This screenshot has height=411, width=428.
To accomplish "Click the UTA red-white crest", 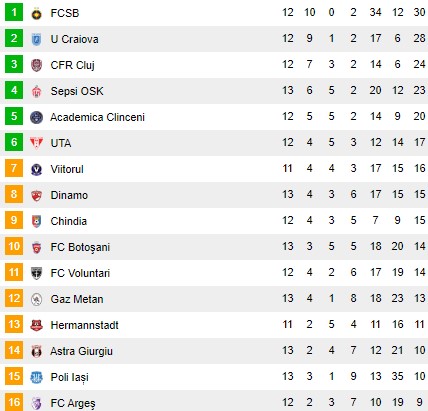I will pyautogui.click(x=36, y=143).
